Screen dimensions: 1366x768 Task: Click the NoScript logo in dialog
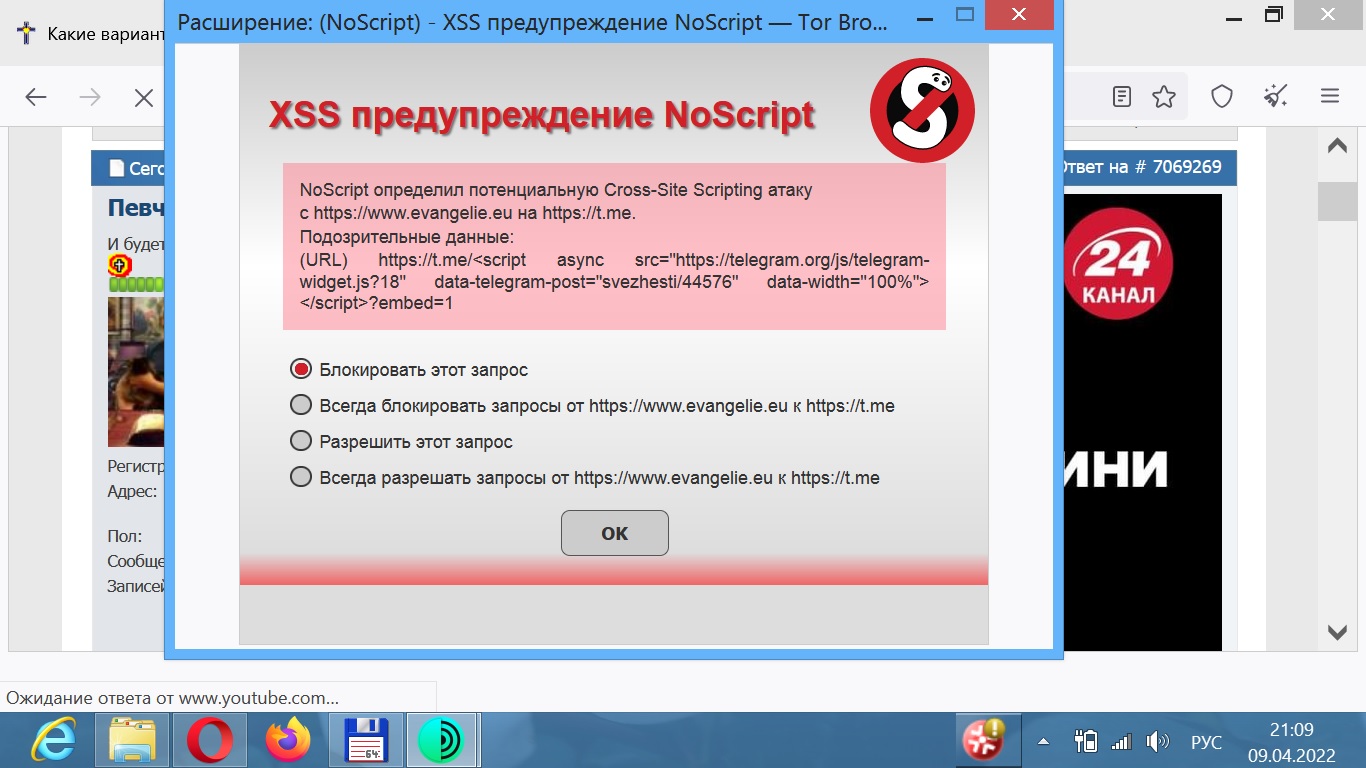point(922,110)
